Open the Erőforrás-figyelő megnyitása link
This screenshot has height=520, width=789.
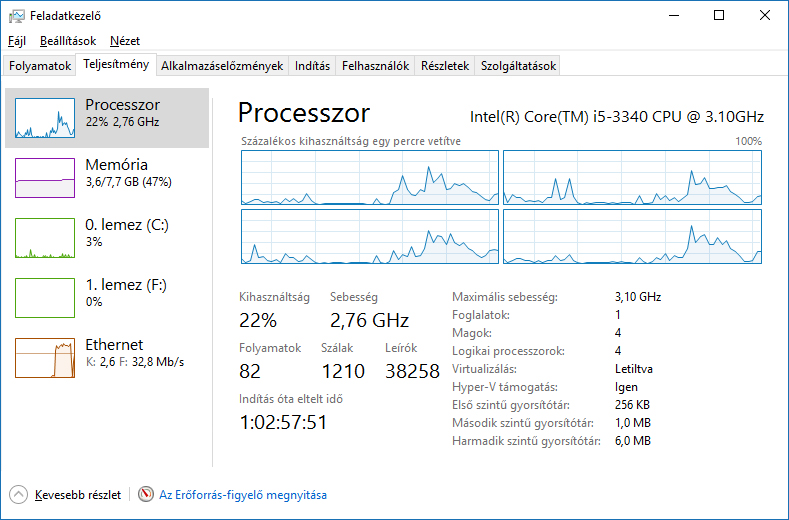click(243, 495)
